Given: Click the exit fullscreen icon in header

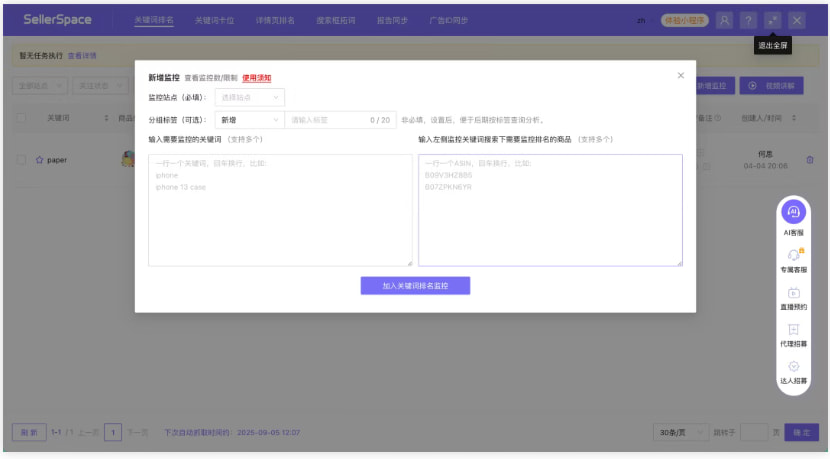Looking at the screenshot, I should (772, 20).
